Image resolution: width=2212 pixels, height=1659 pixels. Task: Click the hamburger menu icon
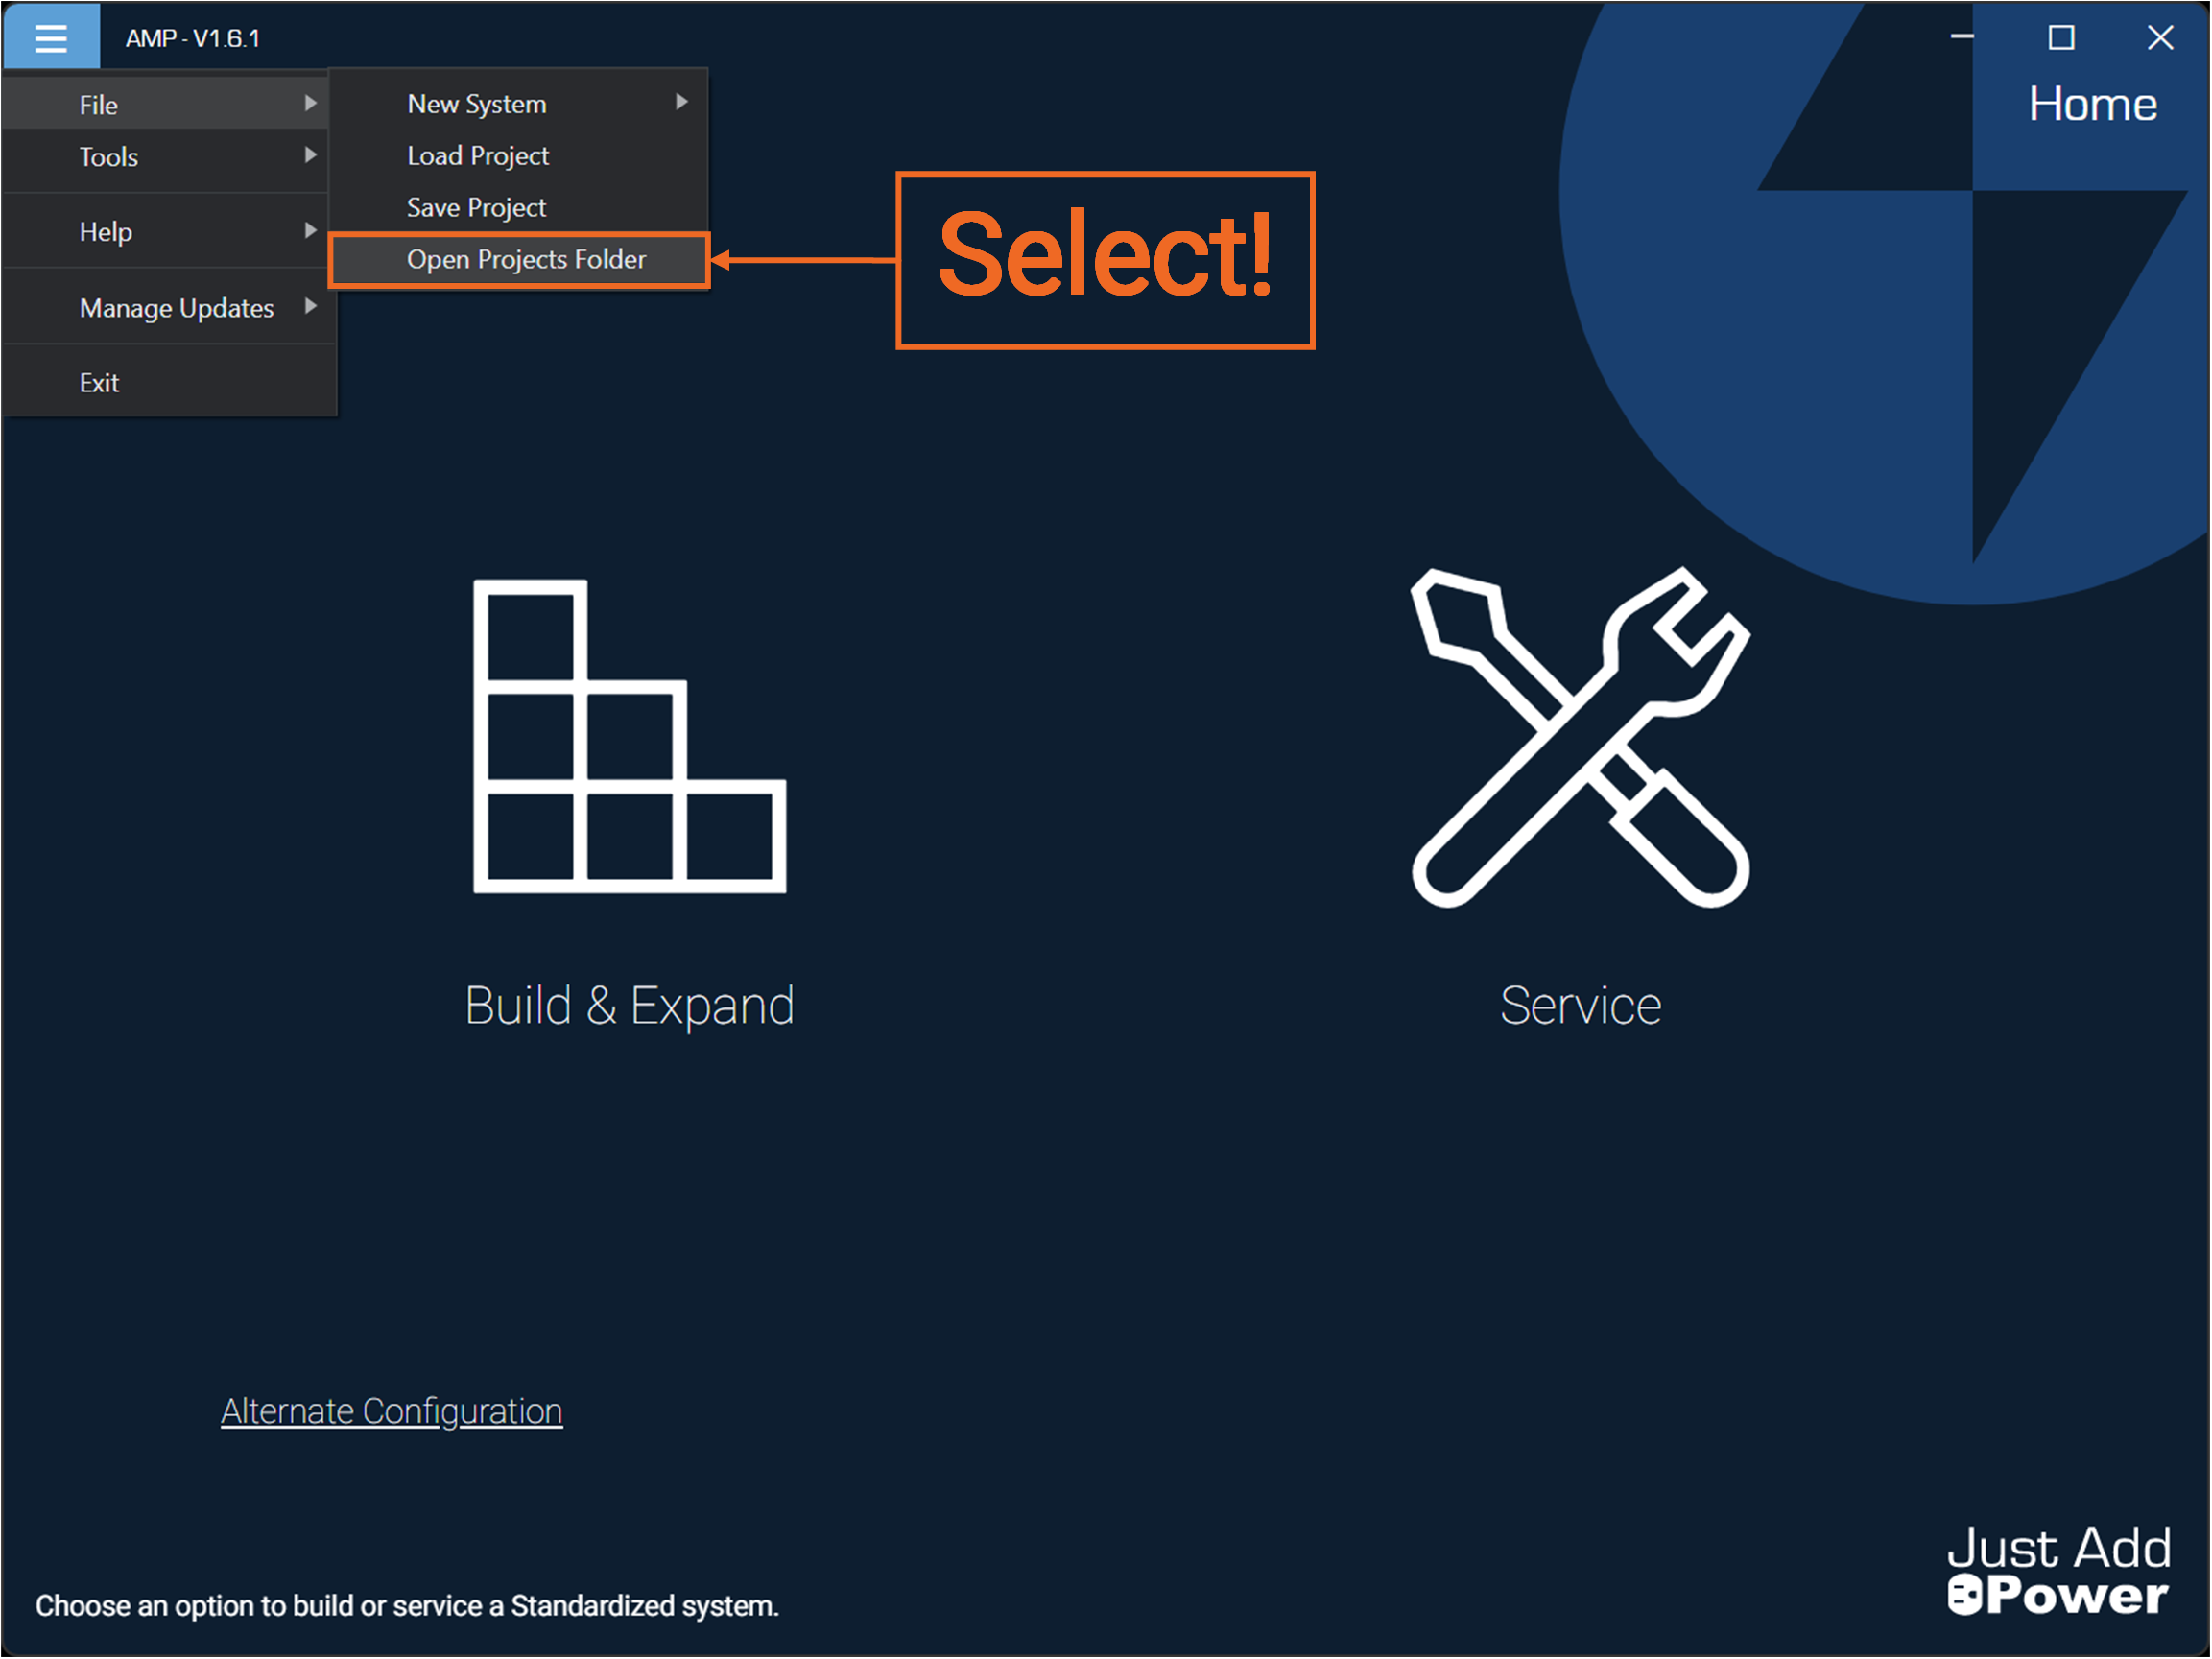coord(51,38)
